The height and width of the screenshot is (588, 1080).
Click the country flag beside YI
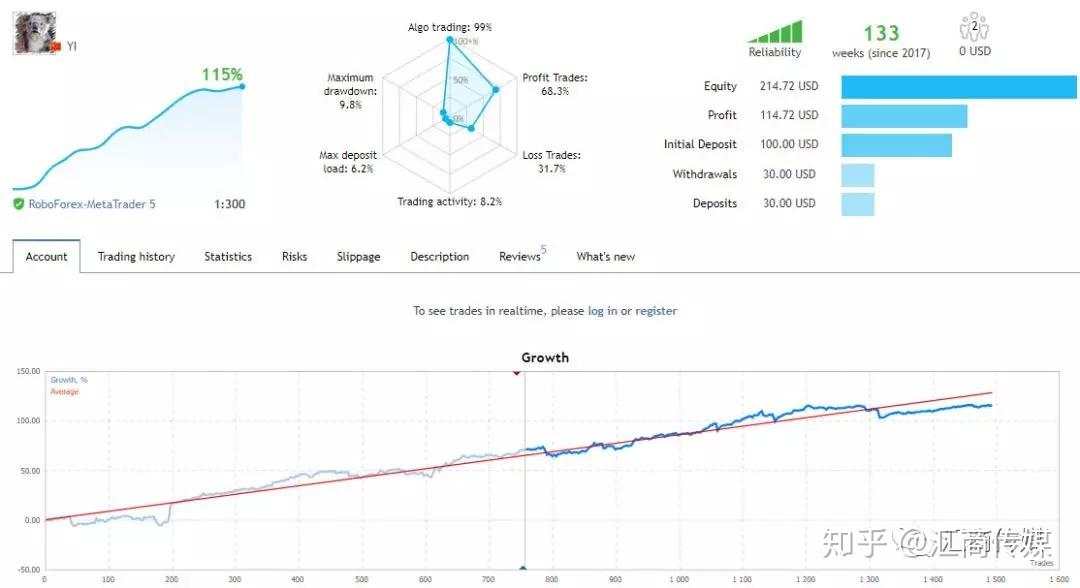coord(56,47)
